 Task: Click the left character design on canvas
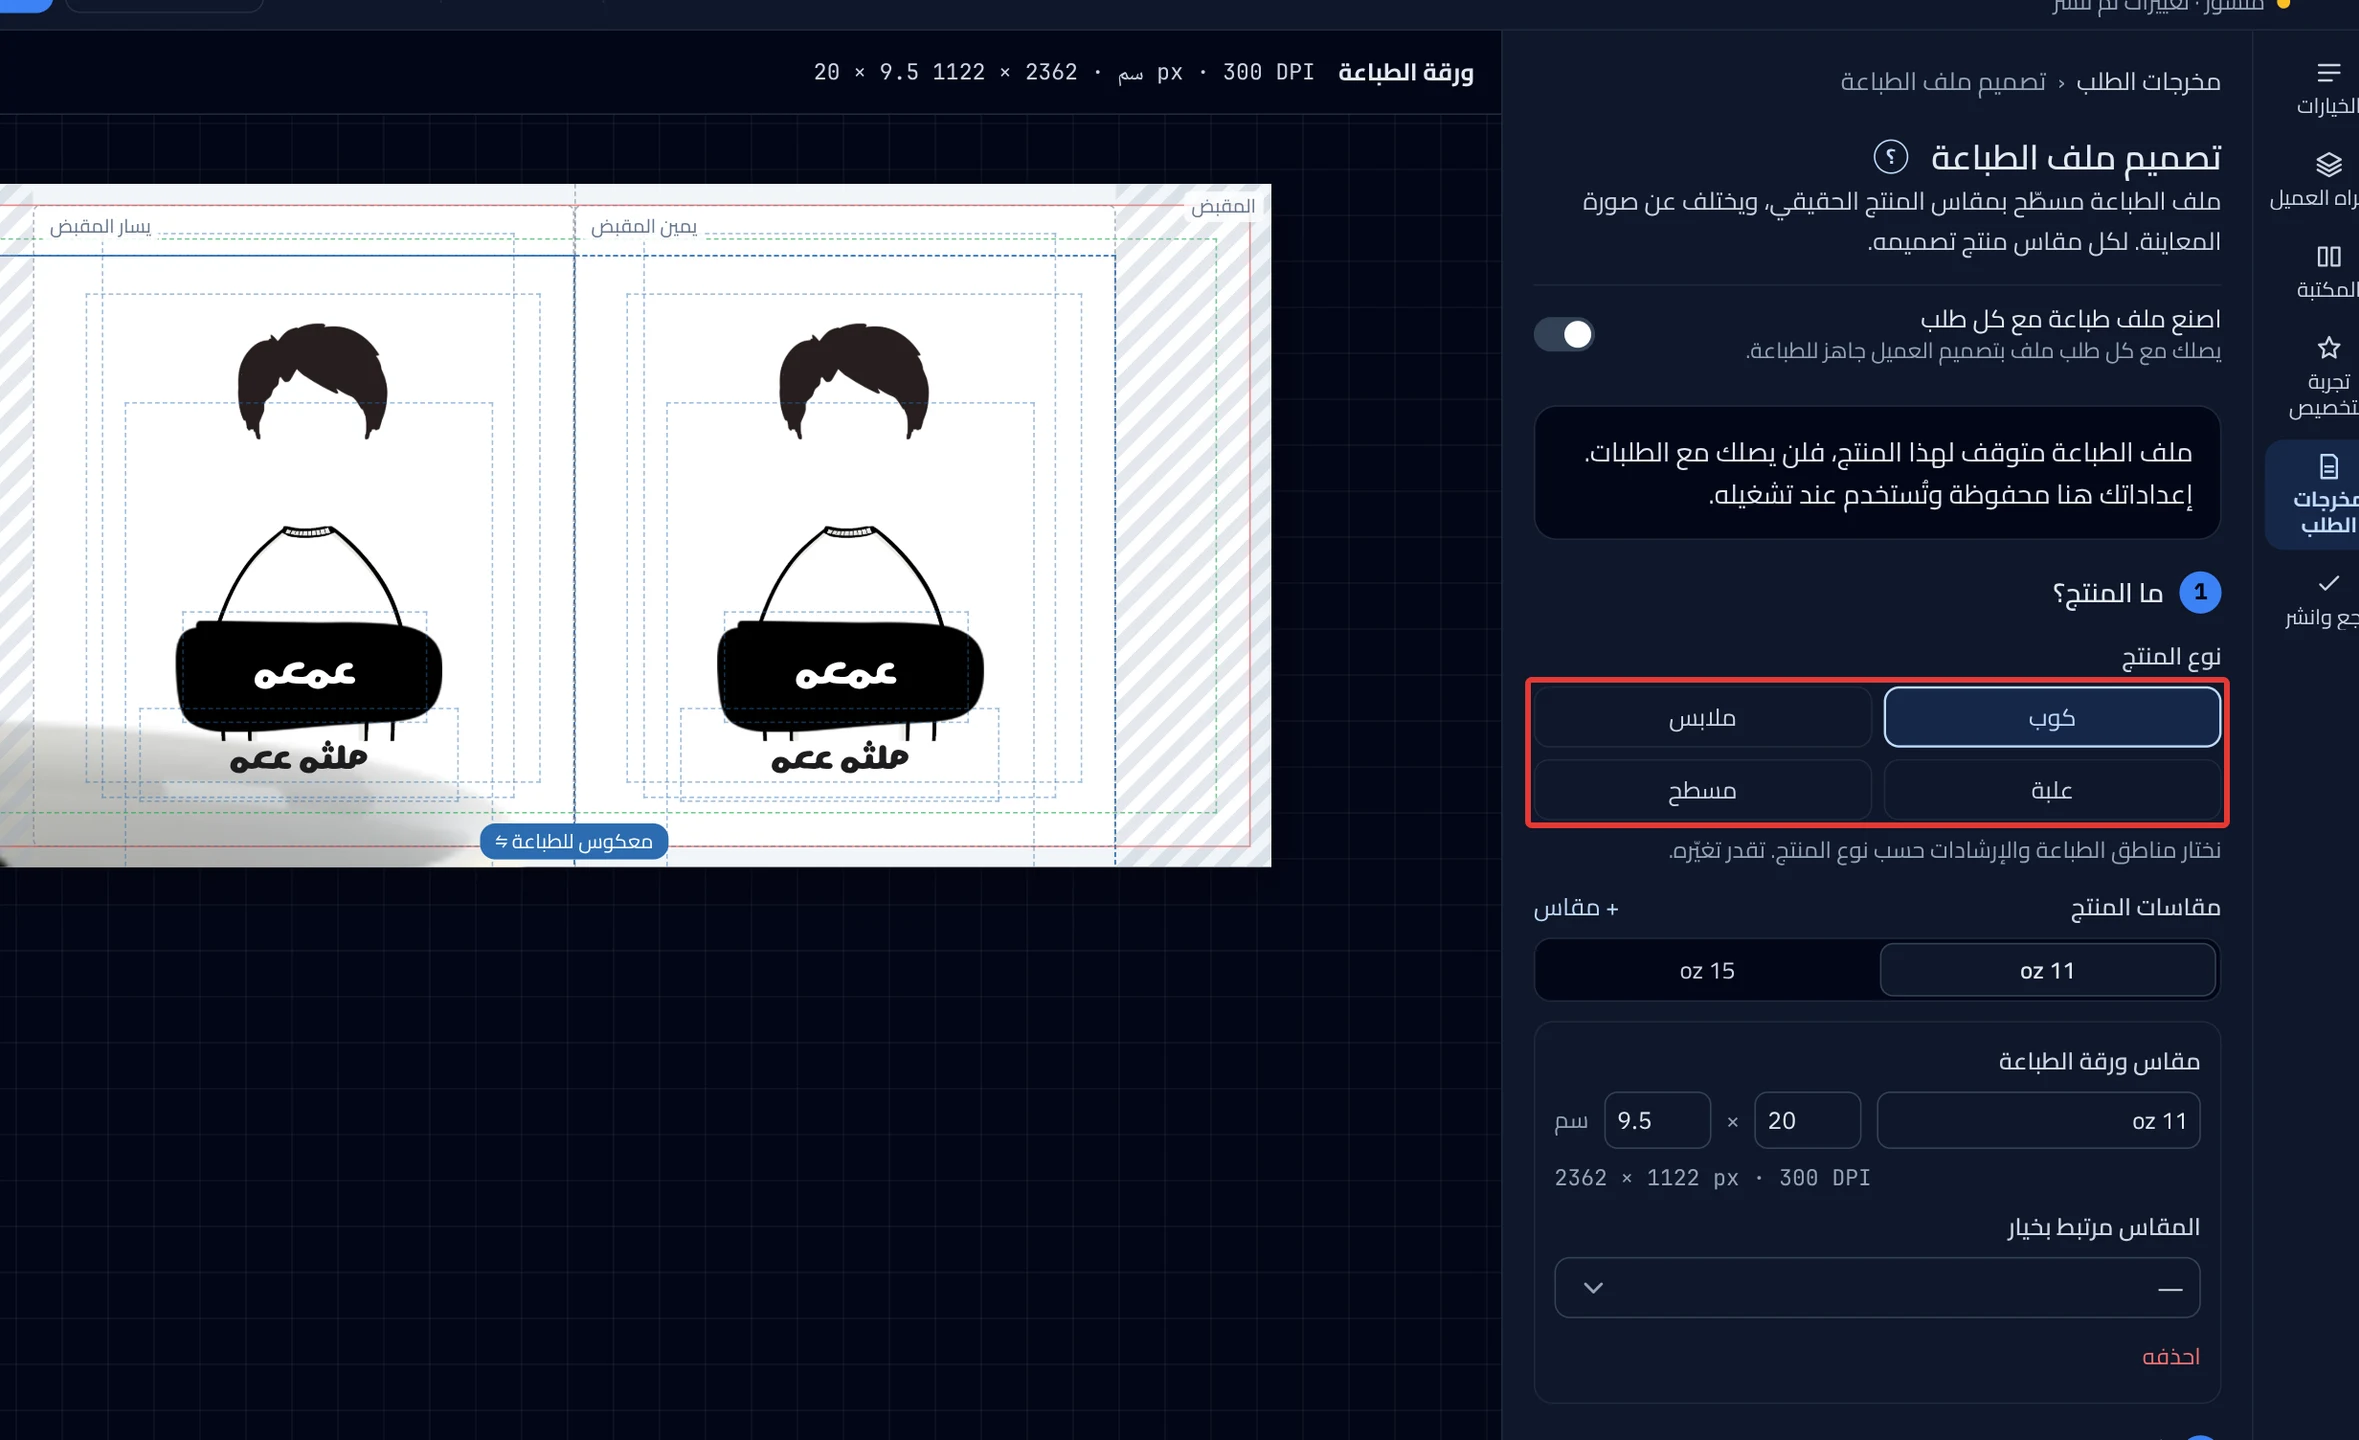pyautogui.click(x=308, y=550)
